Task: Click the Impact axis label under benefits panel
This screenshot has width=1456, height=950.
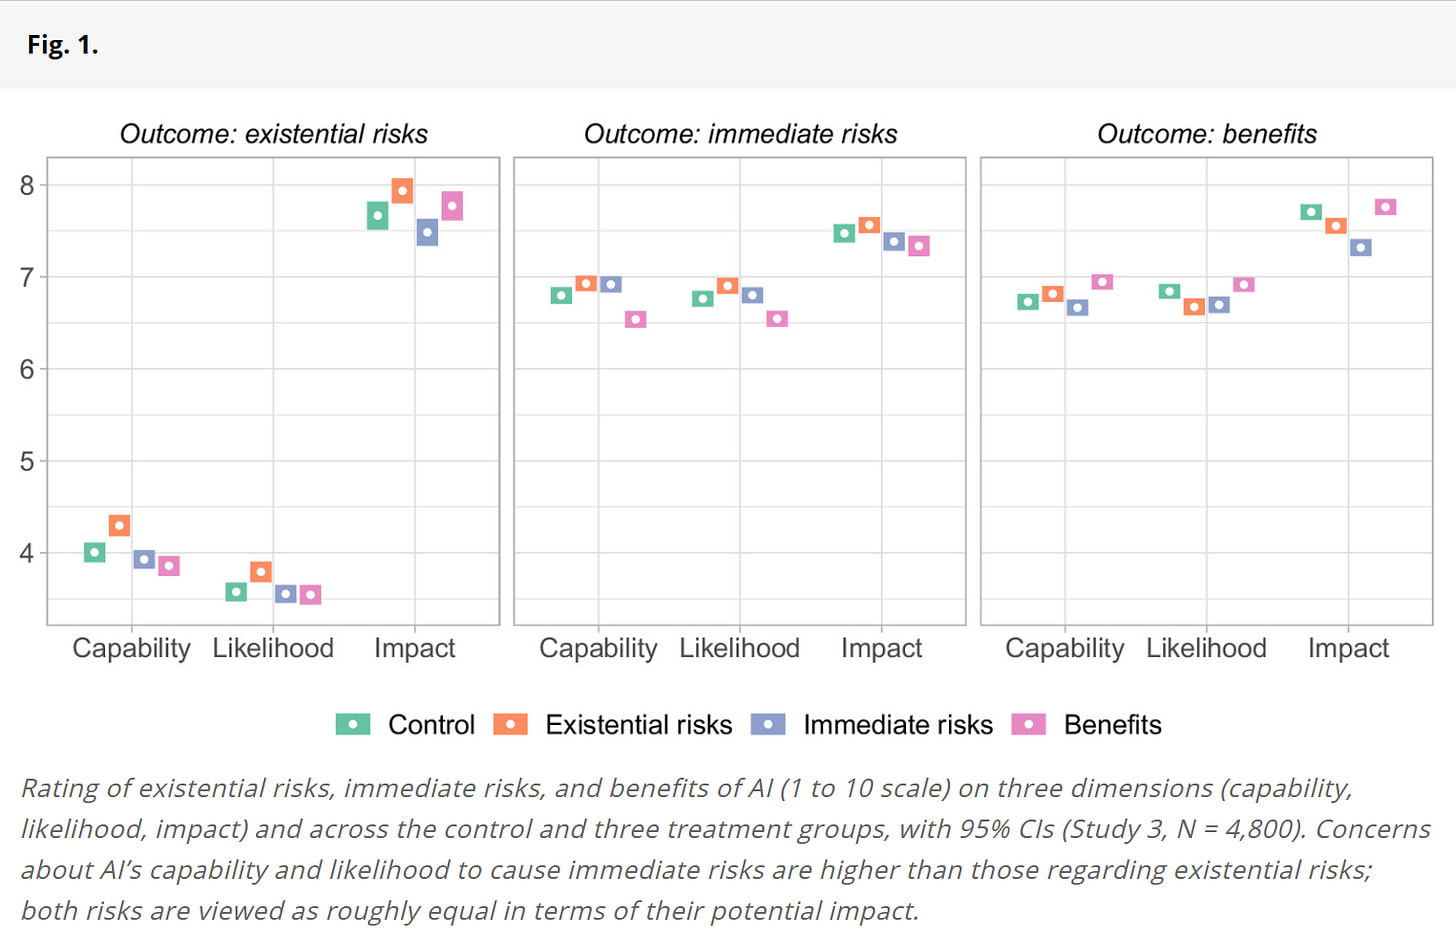Action: [x=1348, y=648]
